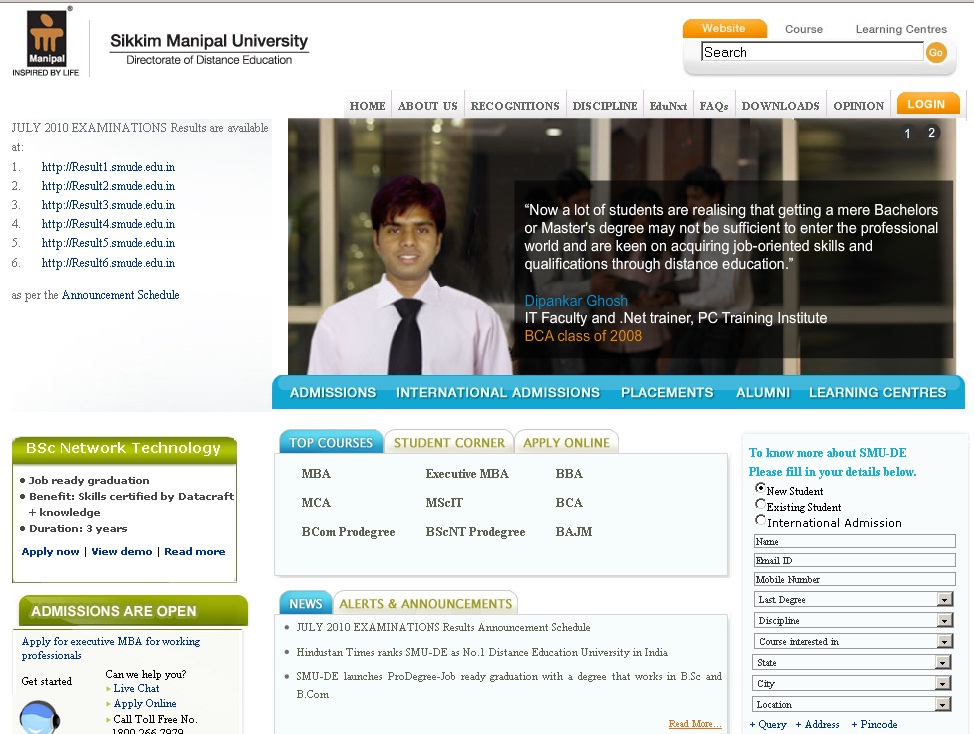Open the State dropdown
974x734 pixels.
coord(852,663)
